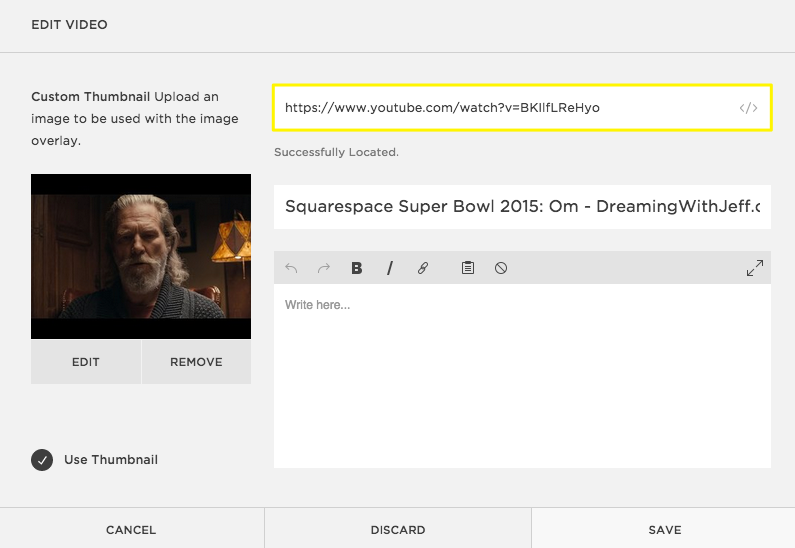Click the DISCARD button
This screenshot has height=548, width=795.
[x=398, y=530]
